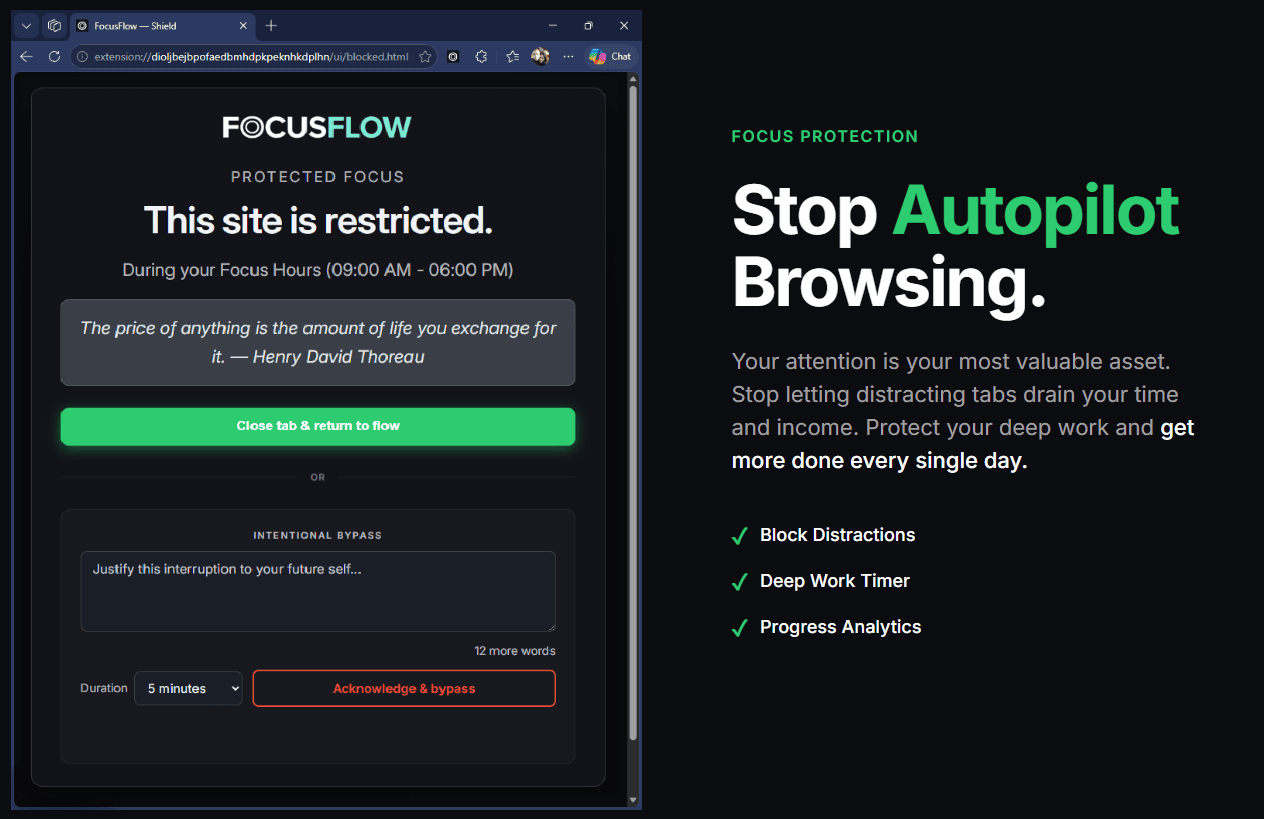The height and width of the screenshot is (819, 1264).
Task: Click the "Progress Analytics" feature text
Action: coord(841,627)
